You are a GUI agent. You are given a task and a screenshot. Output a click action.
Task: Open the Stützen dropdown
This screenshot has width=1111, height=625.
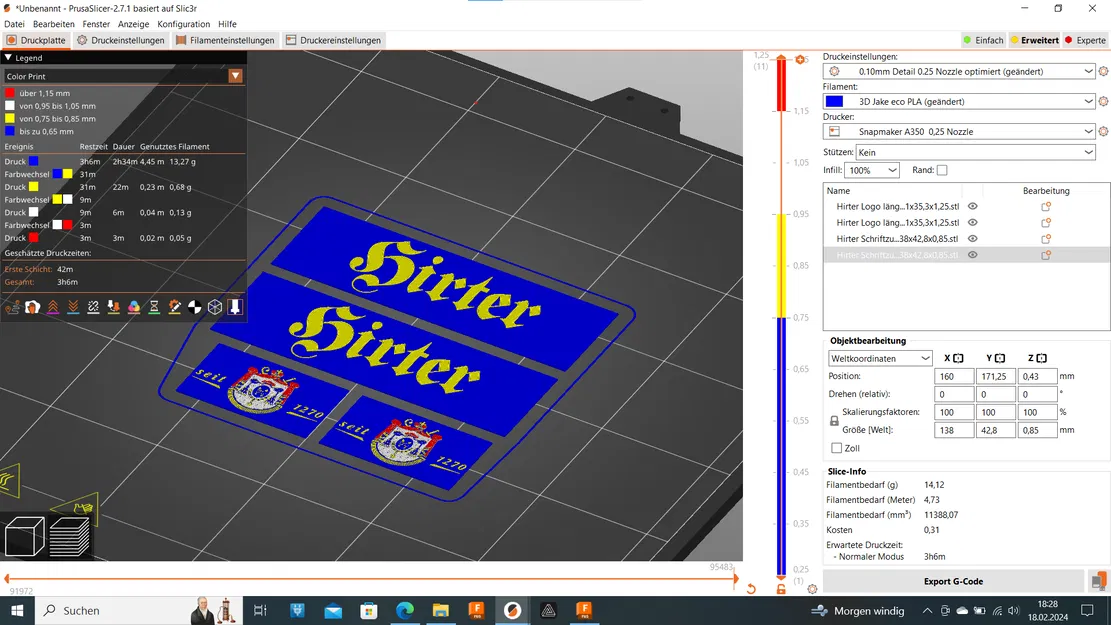(x=976, y=152)
